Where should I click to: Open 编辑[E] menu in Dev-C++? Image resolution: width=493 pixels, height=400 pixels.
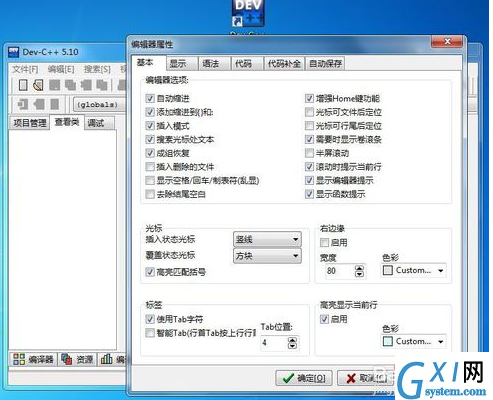click(x=61, y=69)
